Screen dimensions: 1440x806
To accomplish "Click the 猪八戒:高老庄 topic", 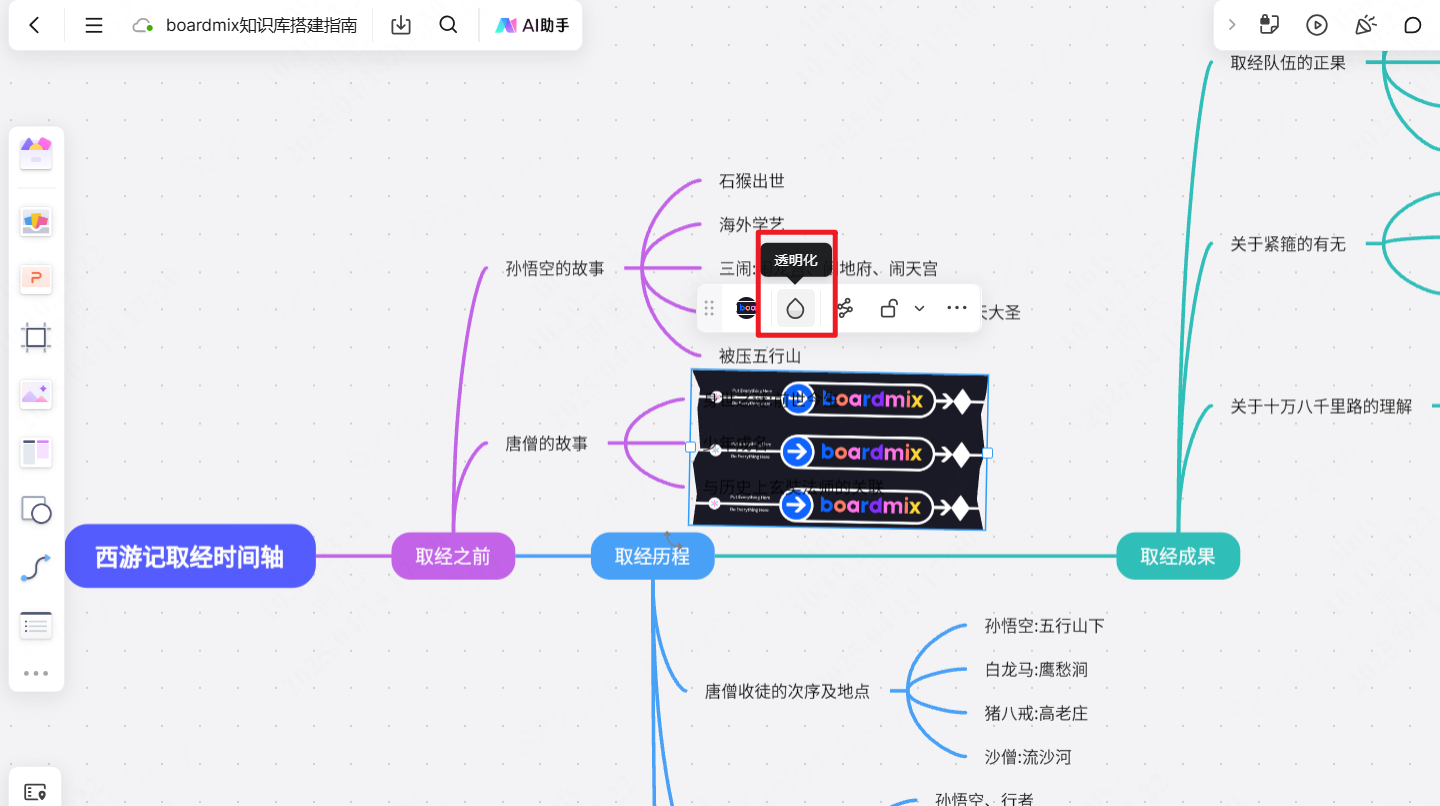I will (x=1036, y=713).
